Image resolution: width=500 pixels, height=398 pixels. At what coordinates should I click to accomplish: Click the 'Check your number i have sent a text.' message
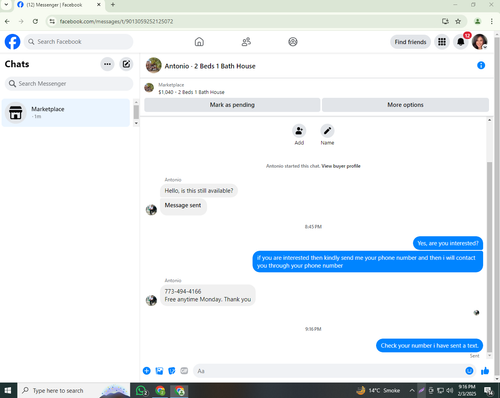[429, 346]
